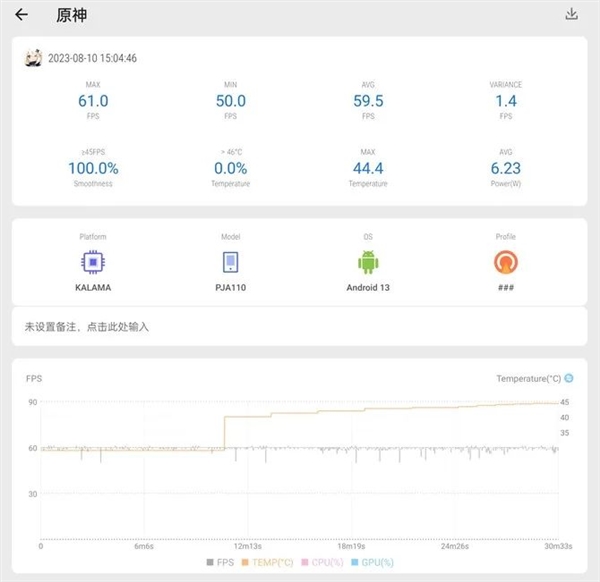Click the Android 13 robot icon
Screen dimensions: 600x582
tap(369, 263)
